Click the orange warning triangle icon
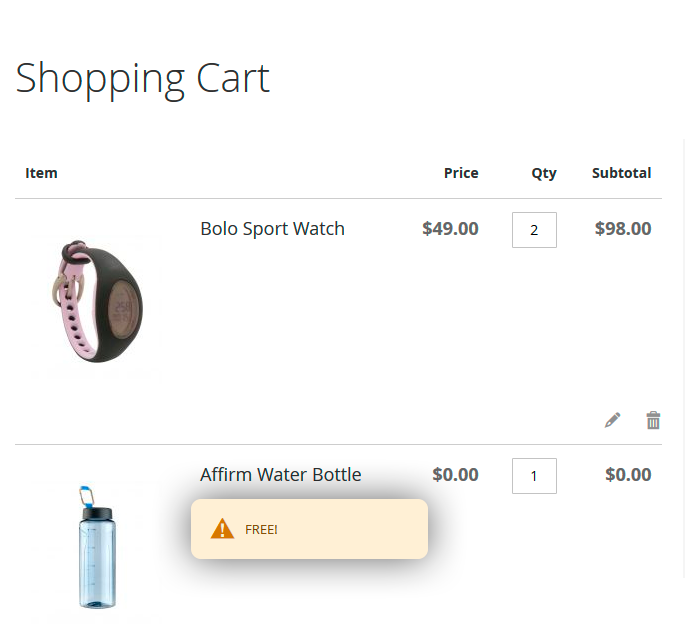685x624 pixels. click(x=222, y=529)
